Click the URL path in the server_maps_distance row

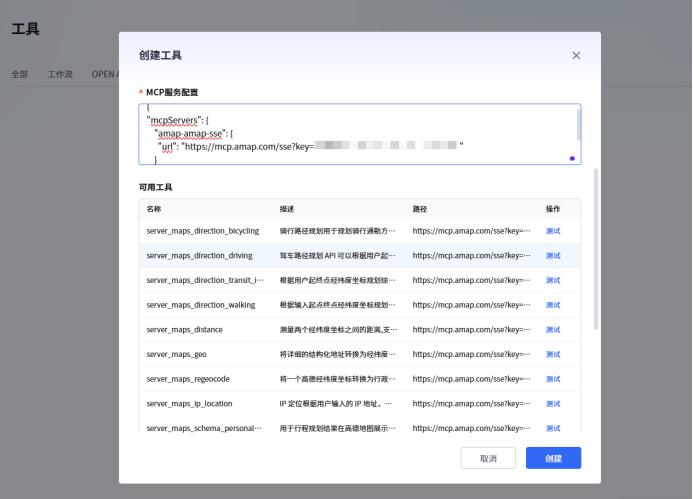click(x=472, y=330)
